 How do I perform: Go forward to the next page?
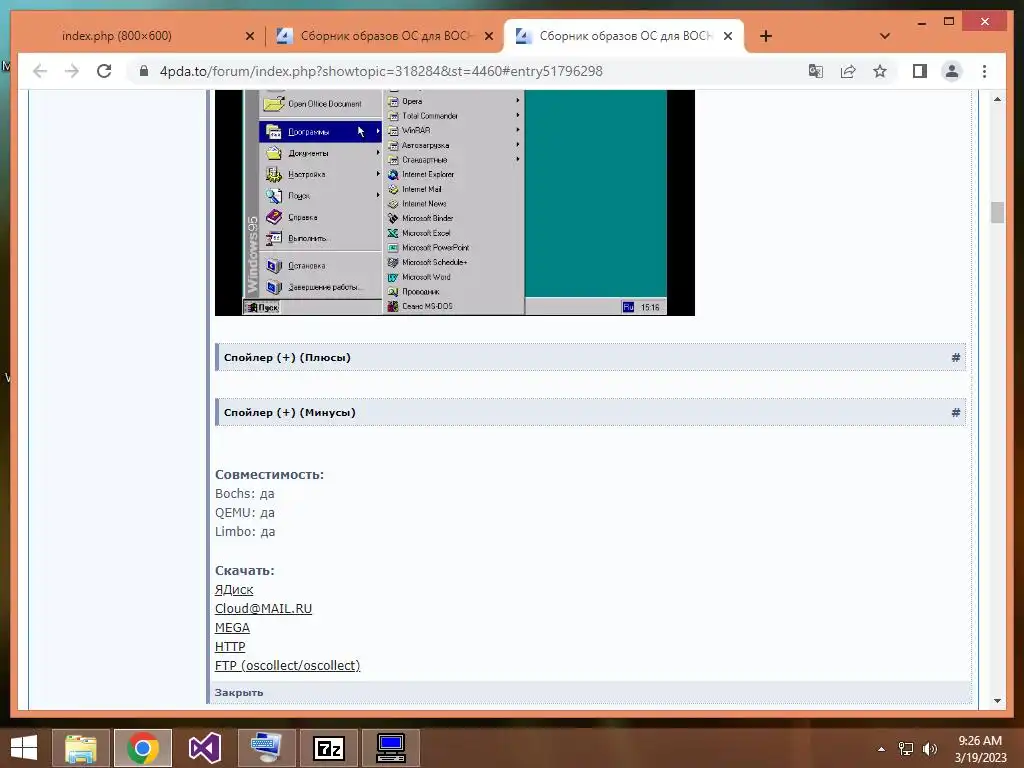(x=71, y=71)
